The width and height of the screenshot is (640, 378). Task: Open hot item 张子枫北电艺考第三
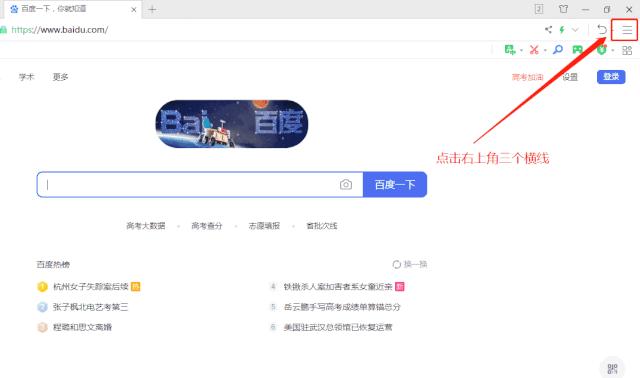tap(91, 307)
